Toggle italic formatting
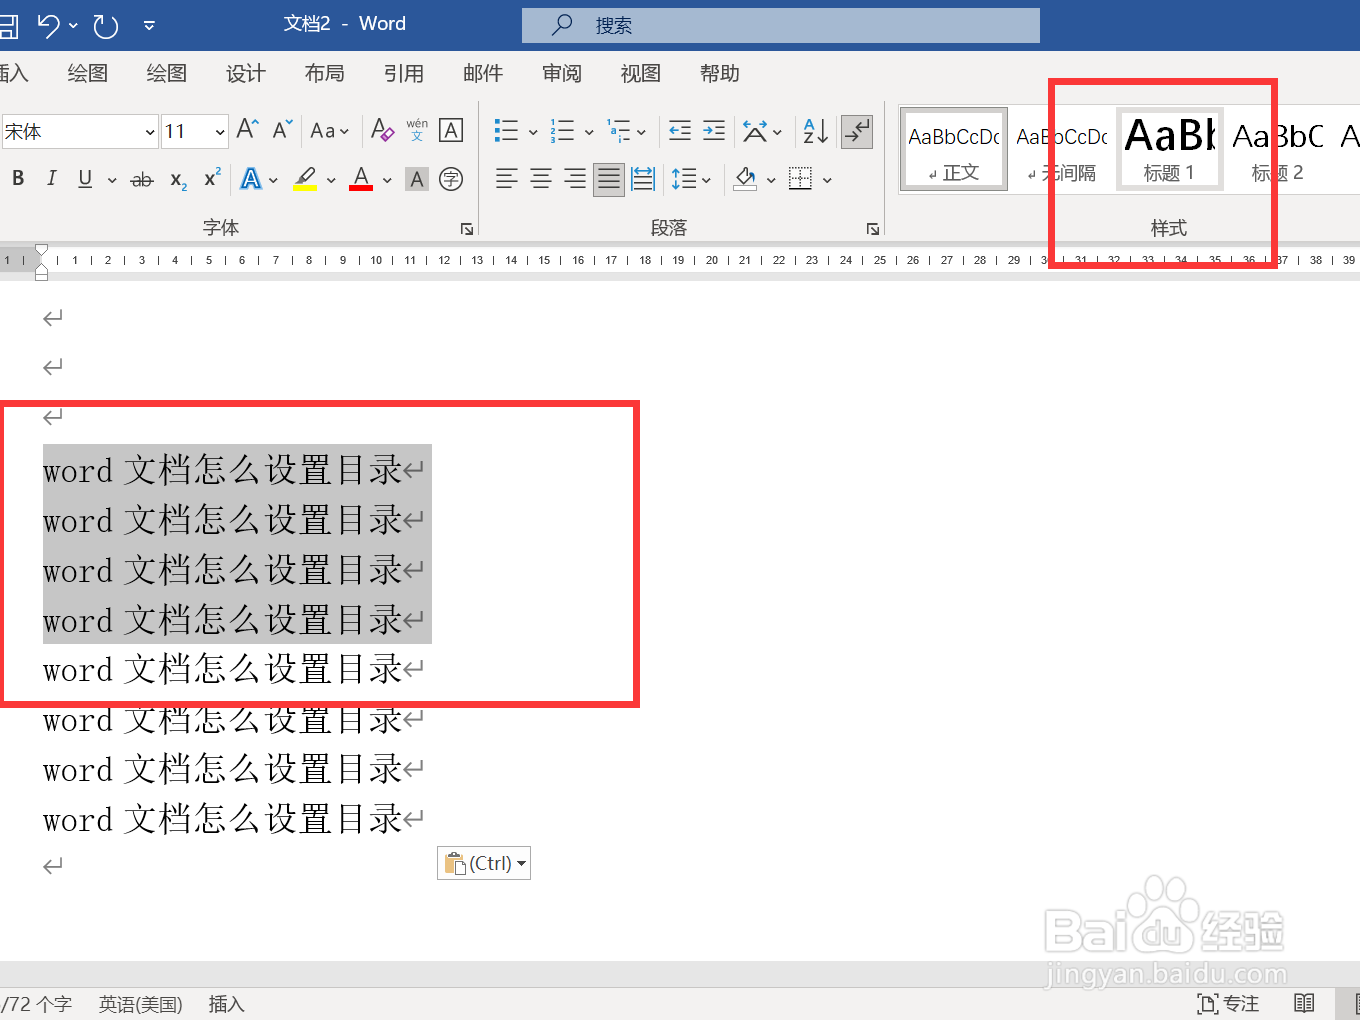Image resolution: width=1360 pixels, height=1020 pixels. 51,178
